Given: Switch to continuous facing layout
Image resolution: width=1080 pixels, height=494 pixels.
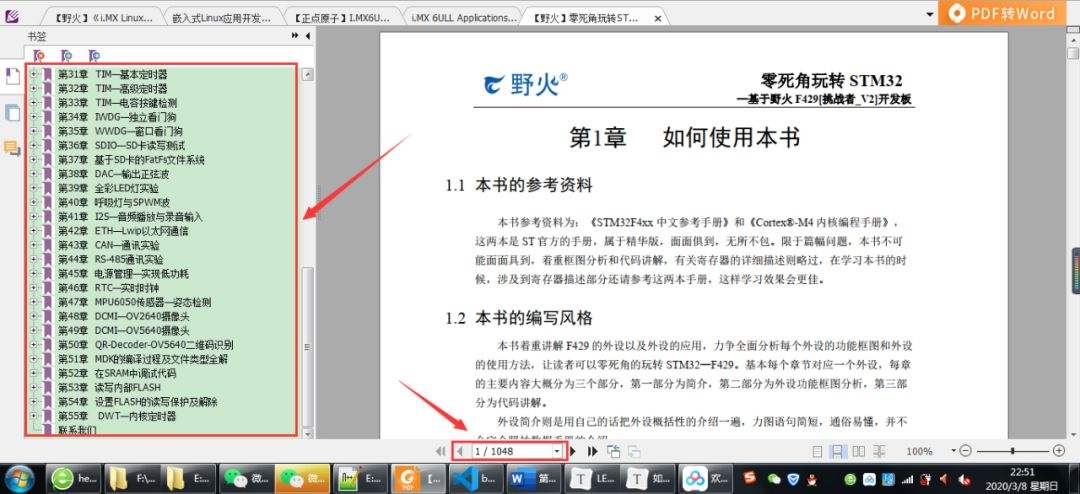Looking at the screenshot, I should pos(880,451).
